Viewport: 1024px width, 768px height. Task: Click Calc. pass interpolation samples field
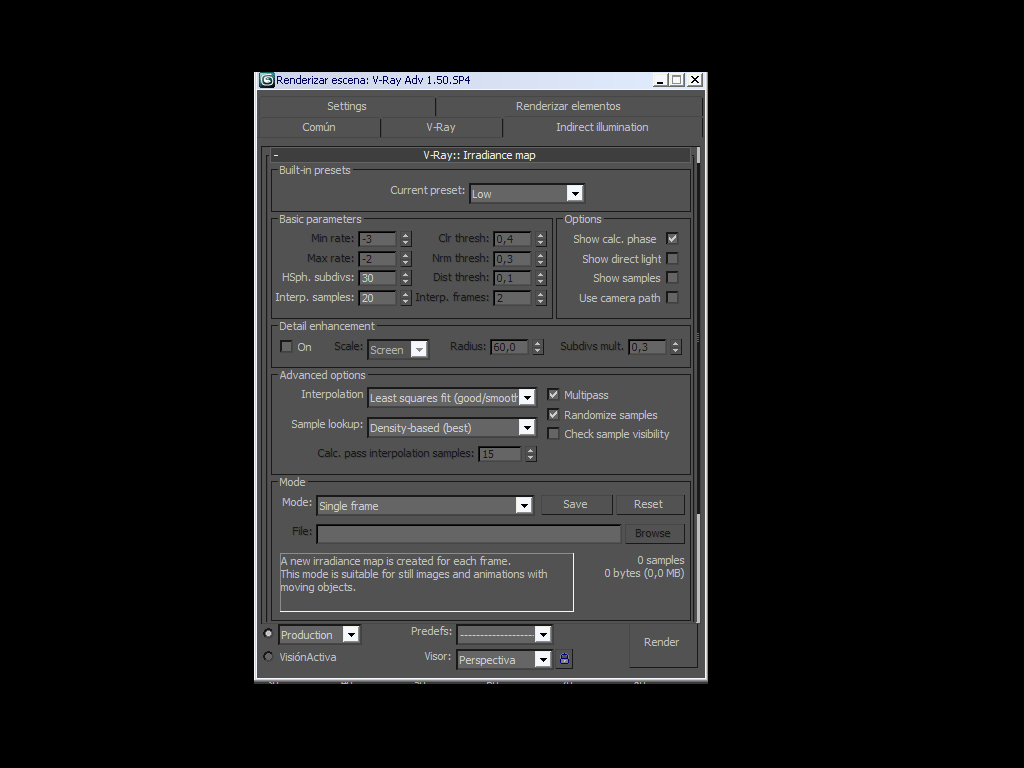coord(500,454)
